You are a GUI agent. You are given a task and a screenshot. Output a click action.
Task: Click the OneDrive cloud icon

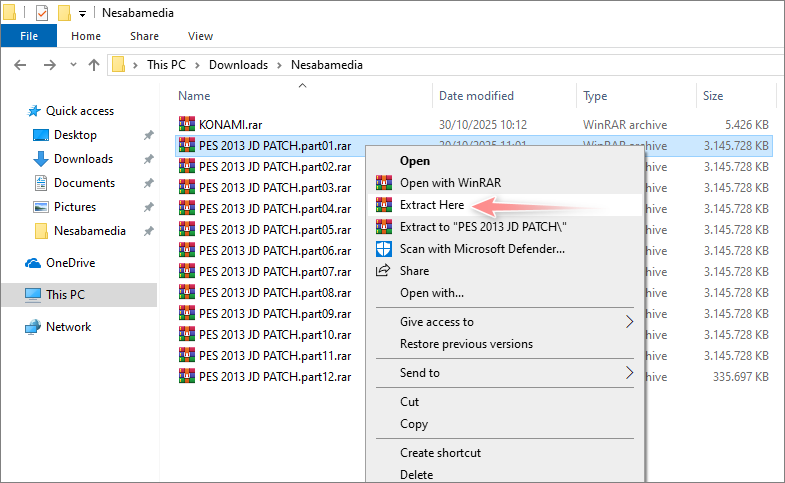point(33,263)
